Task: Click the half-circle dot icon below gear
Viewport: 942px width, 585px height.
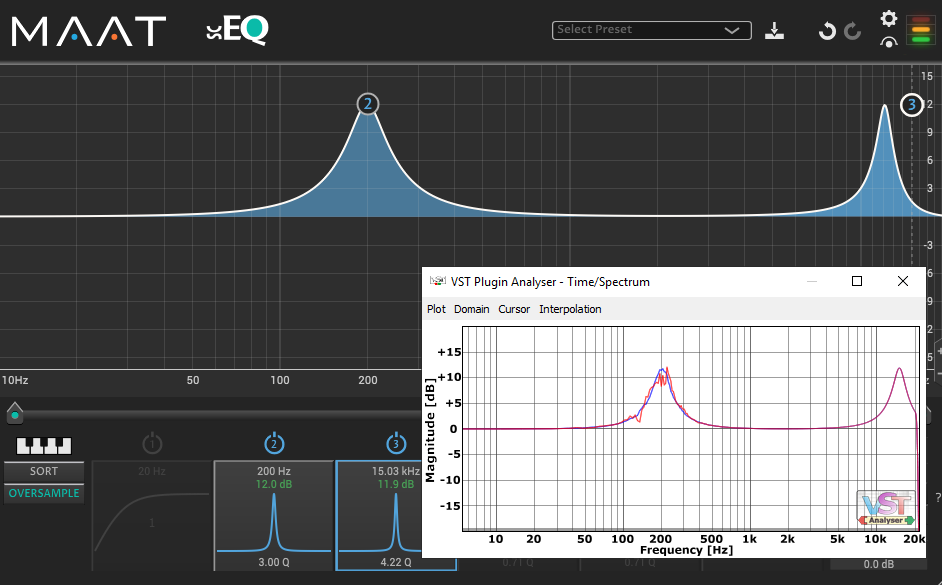Action: [x=888, y=43]
